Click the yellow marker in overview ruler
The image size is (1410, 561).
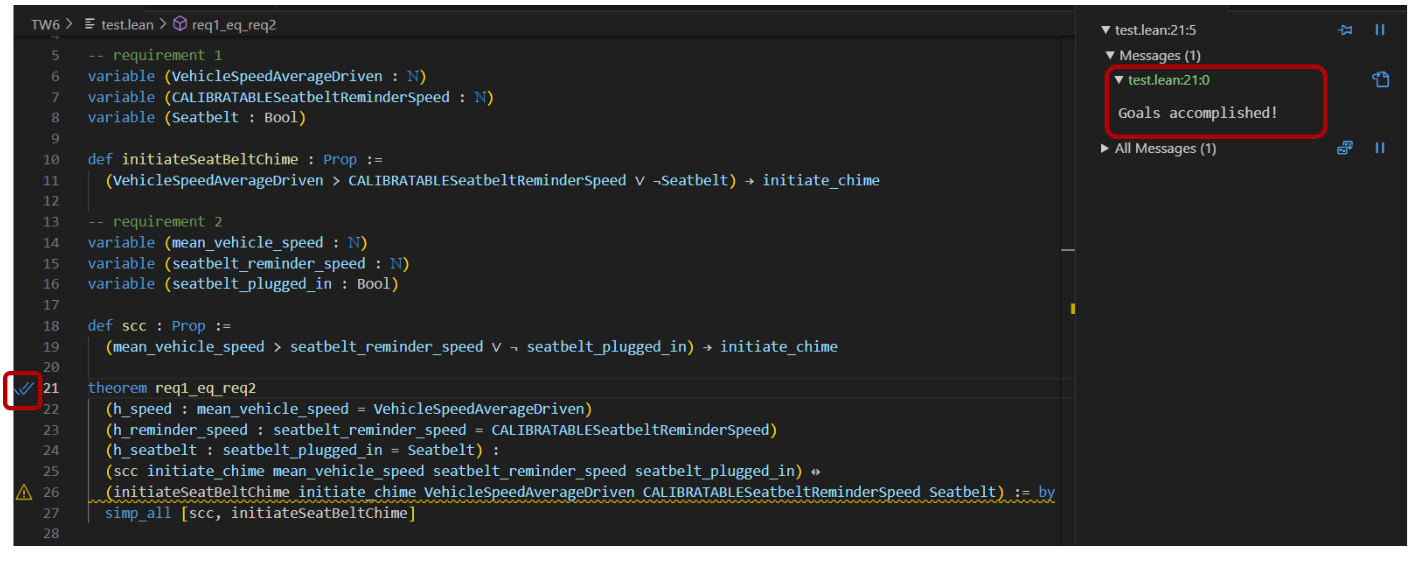(1072, 309)
